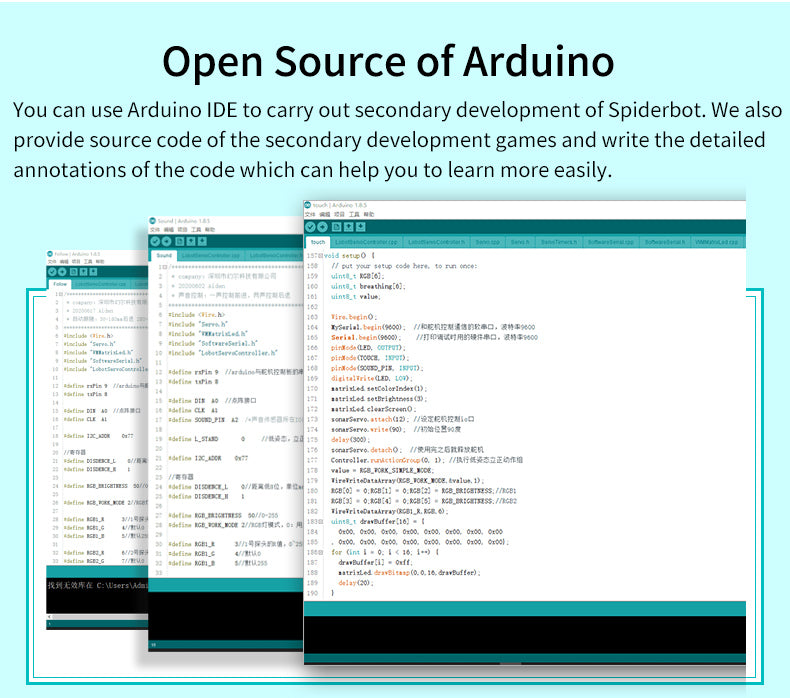This screenshot has height=698, width=790.
Task: Click Save icon in Sound window
Action: pyautogui.click(x=201, y=241)
